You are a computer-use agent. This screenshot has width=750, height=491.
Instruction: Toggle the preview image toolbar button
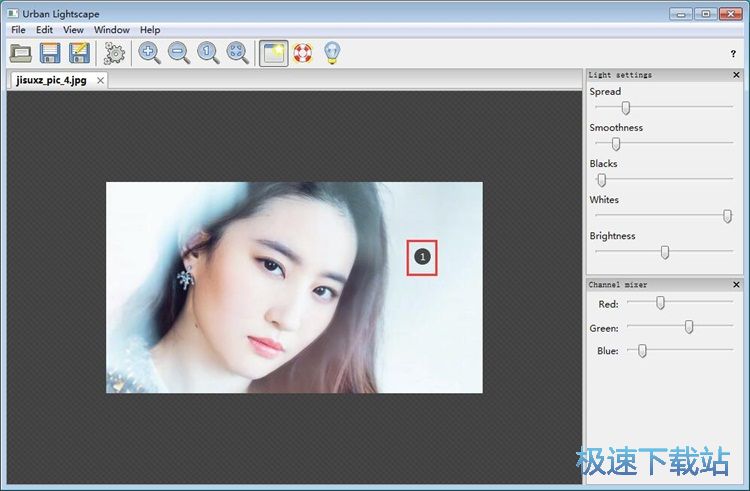click(274, 53)
